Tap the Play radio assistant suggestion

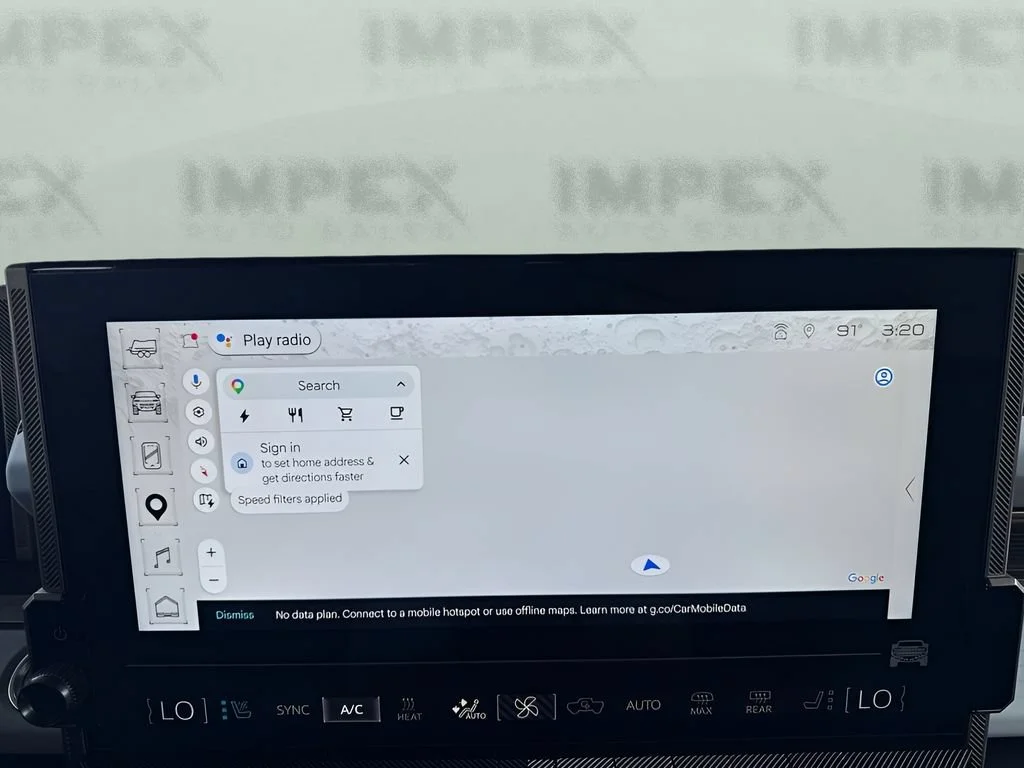pos(264,340)
